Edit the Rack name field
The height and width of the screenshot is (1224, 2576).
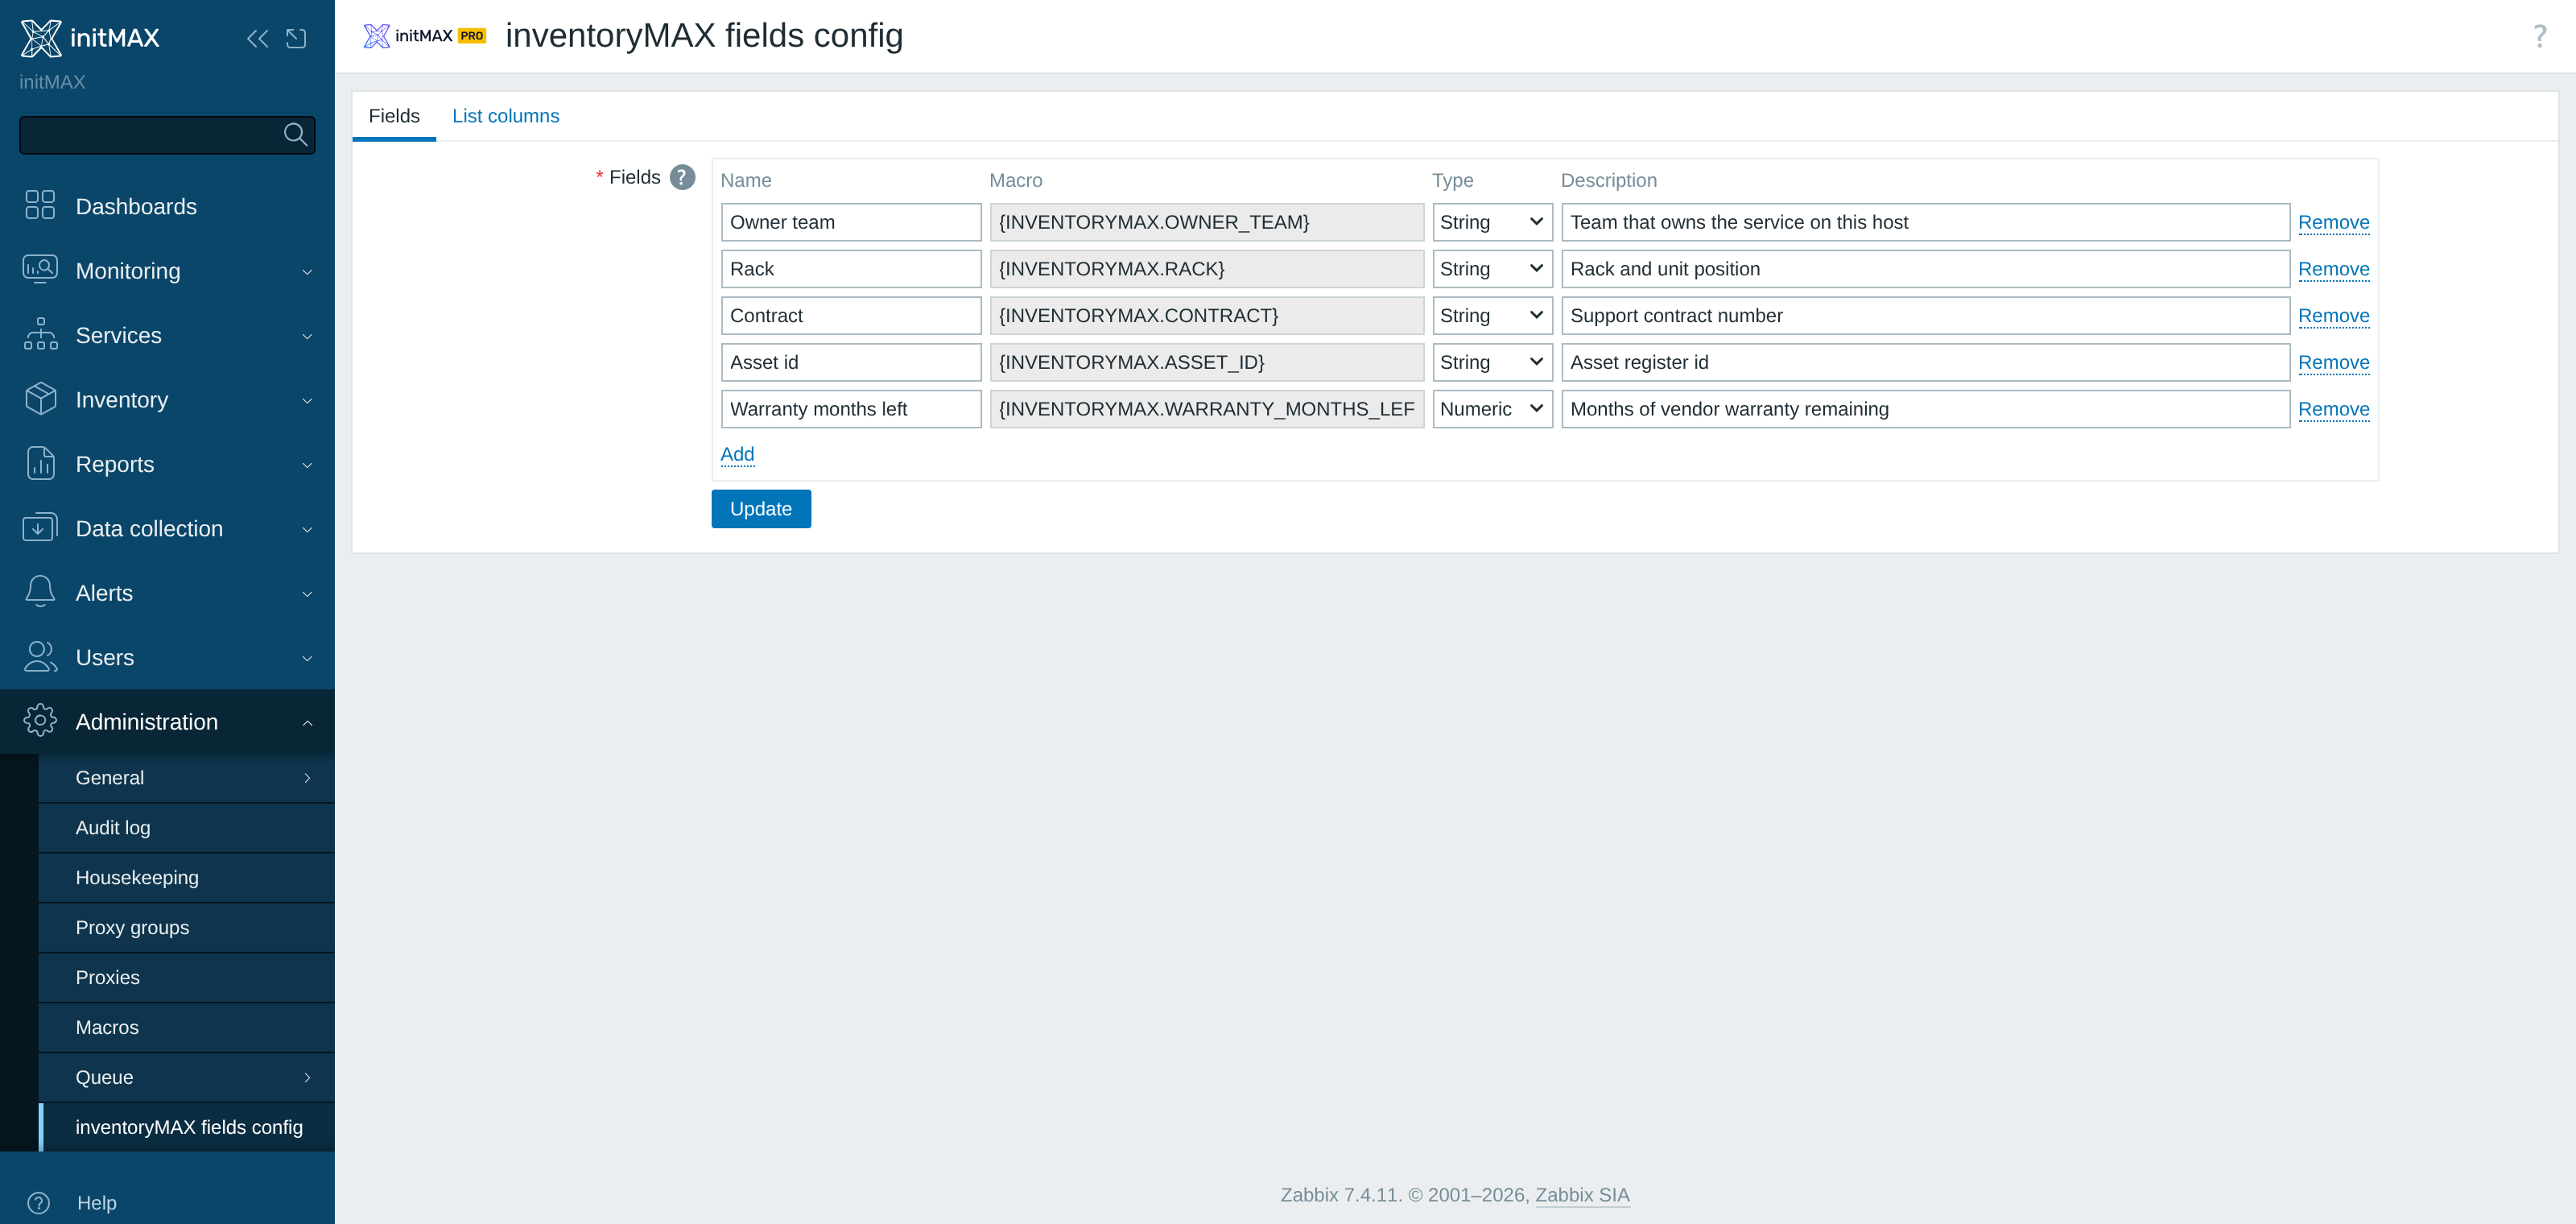point(851,269)
